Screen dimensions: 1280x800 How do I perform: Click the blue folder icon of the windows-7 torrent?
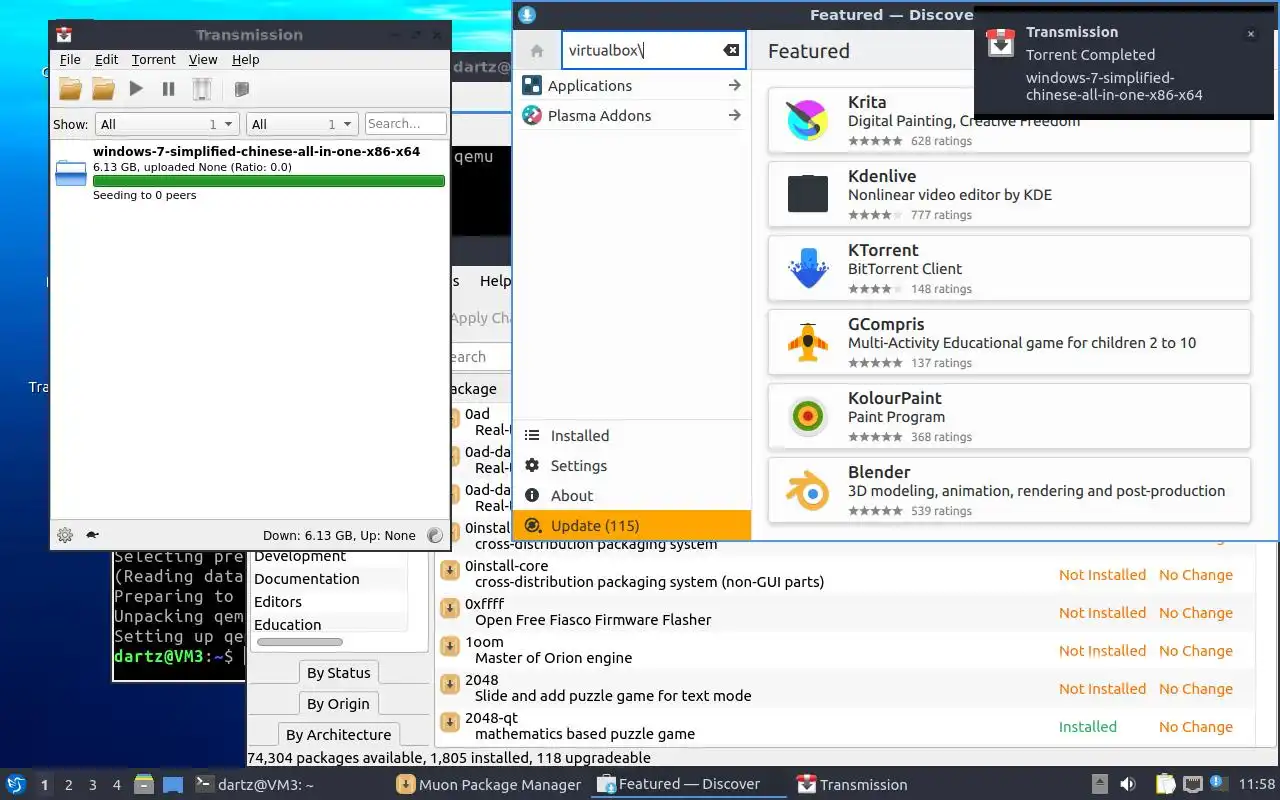pos(71,174)
